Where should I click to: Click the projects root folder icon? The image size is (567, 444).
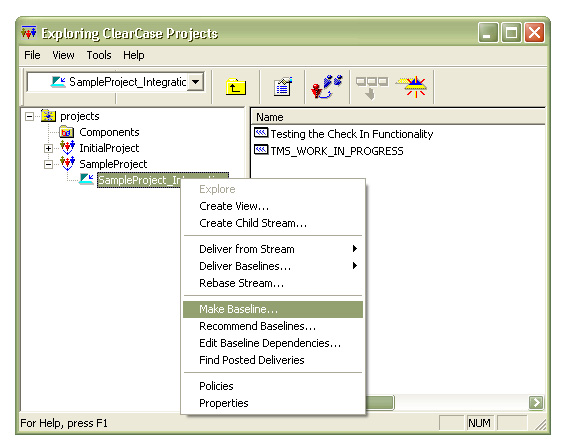(48, 116)
